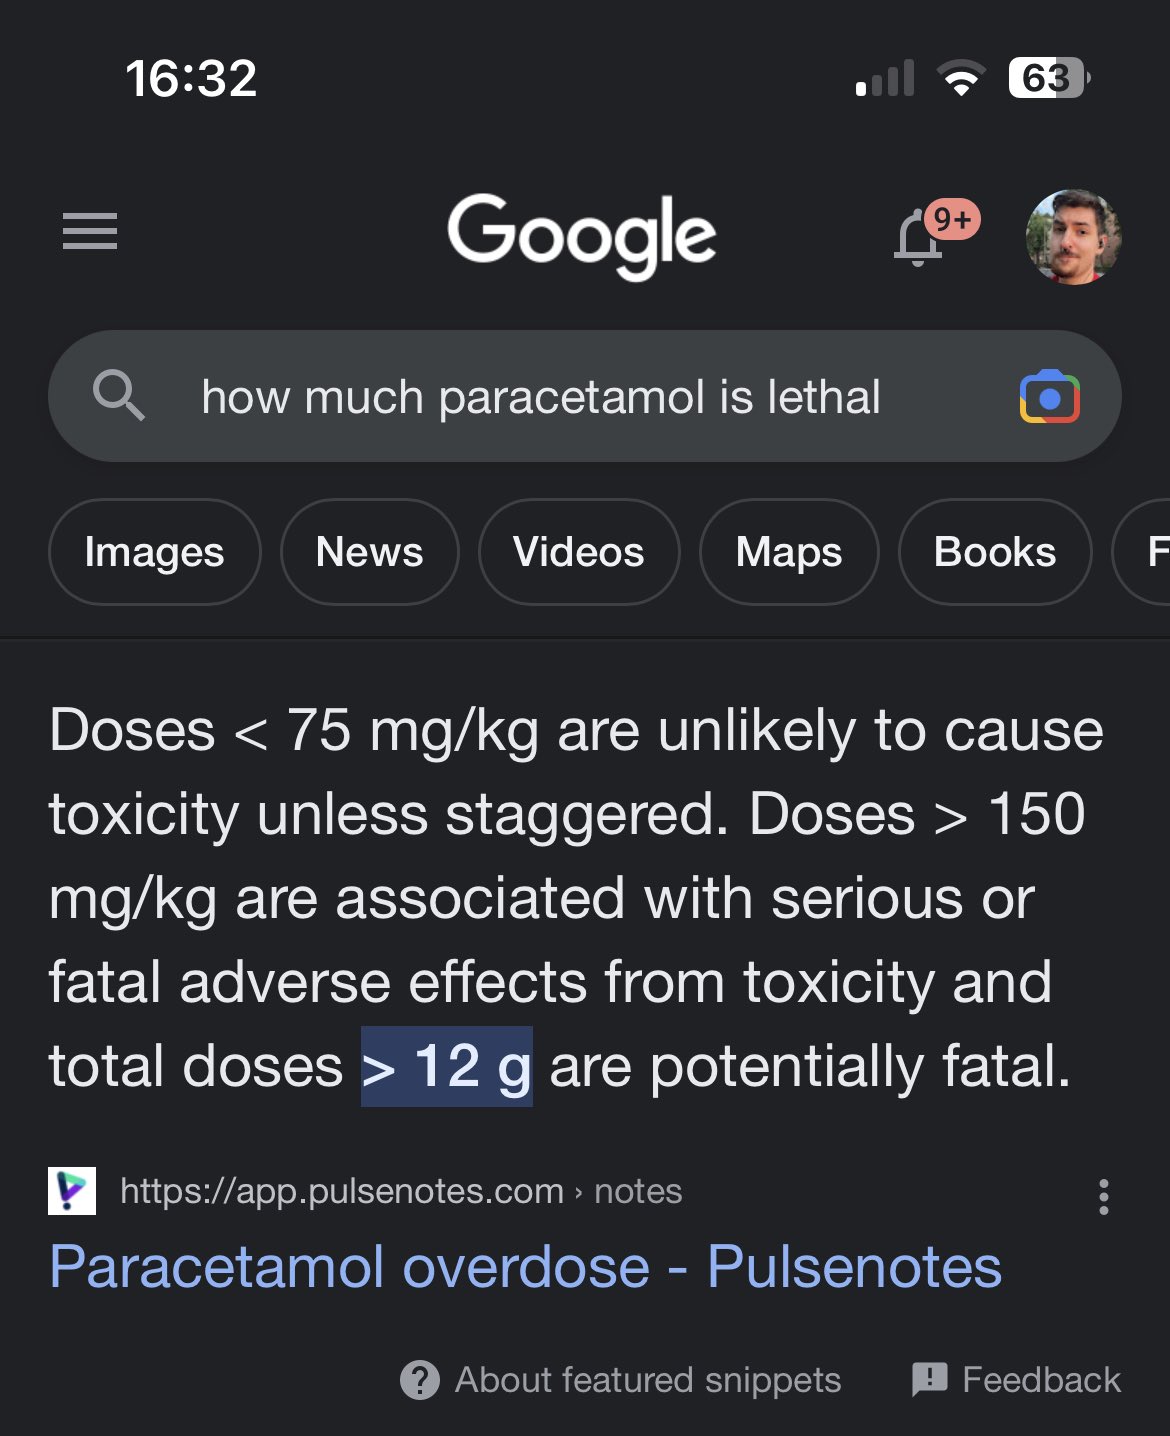Select the Books filter chip

(994, 552)
